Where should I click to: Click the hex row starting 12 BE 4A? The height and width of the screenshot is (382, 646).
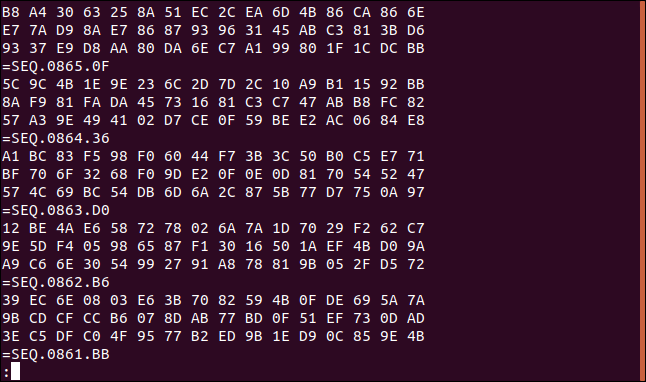213,228
